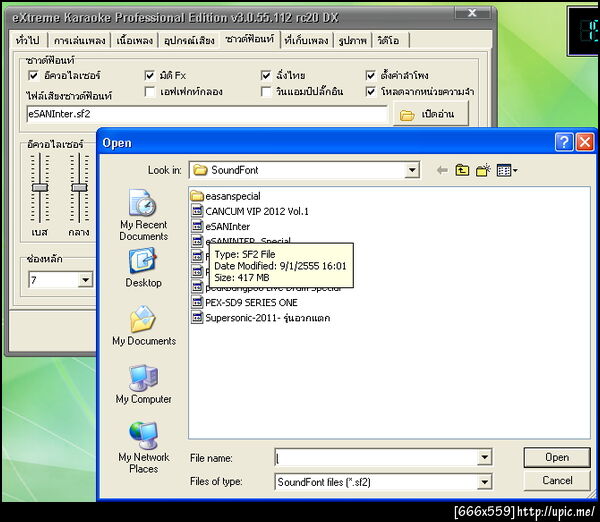Screen dimensions: 600x522
Task: Close the Open dialog with X
Action: tap(585, 142)
